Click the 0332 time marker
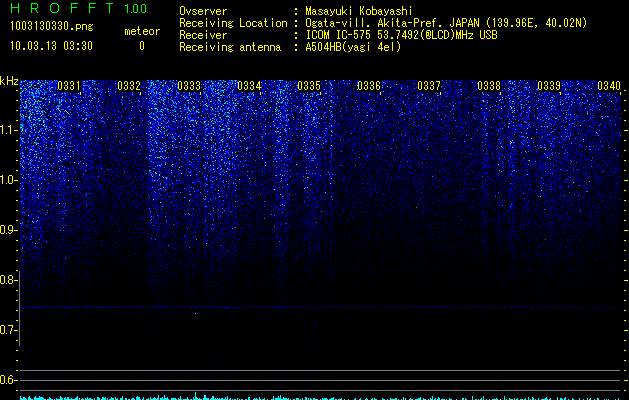 pyautogui.click(x=129, y=86)
